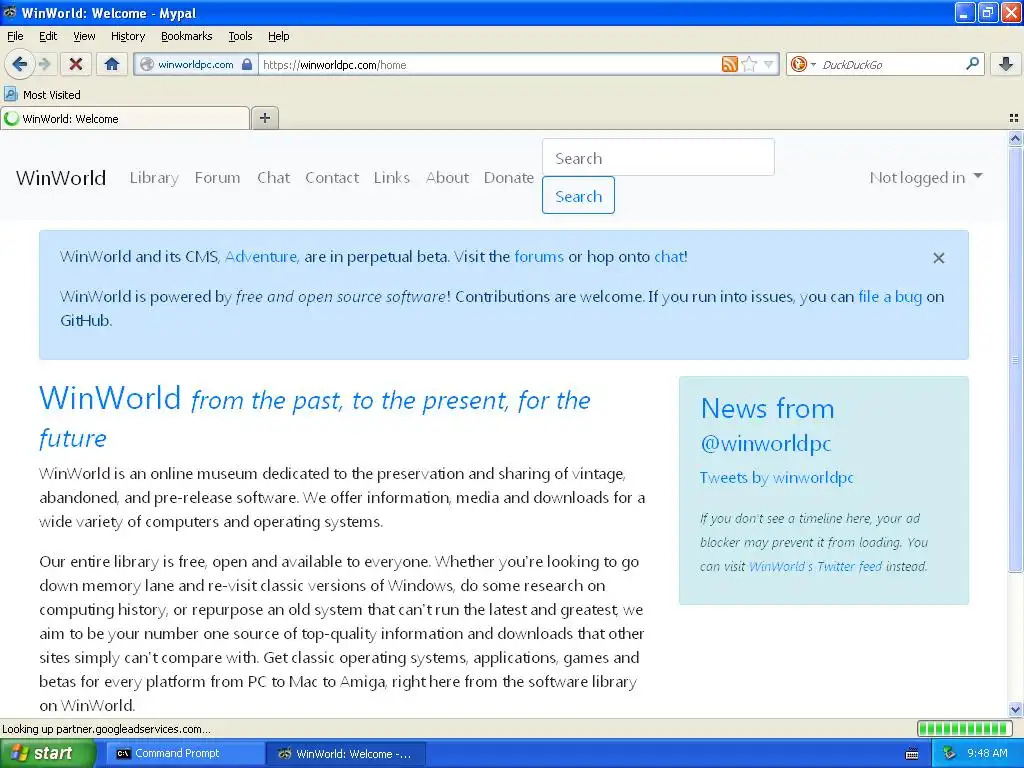Open the Help menu

[x=279, y=36]
